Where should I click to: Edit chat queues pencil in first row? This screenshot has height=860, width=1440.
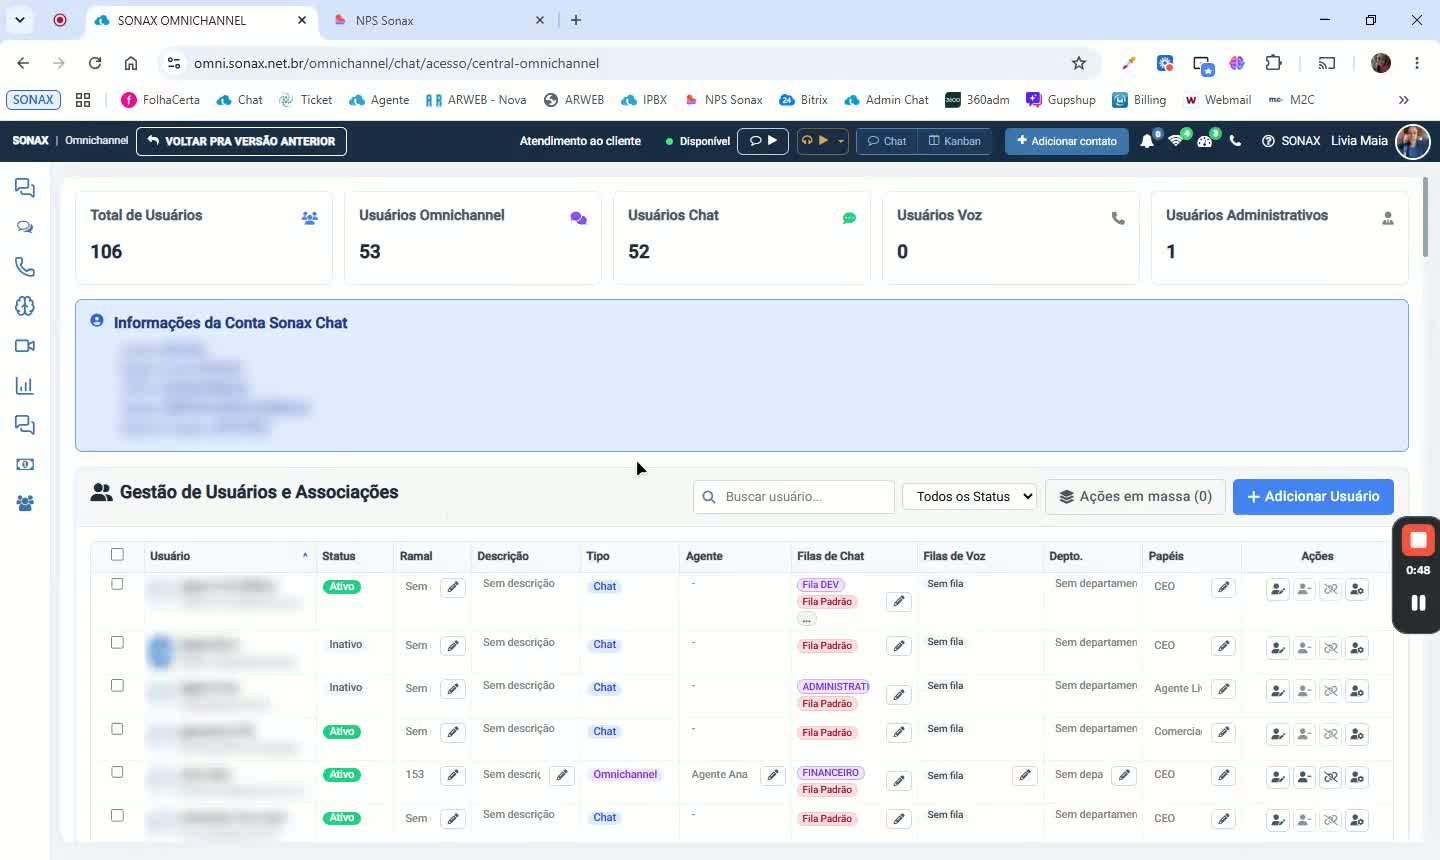[899, 601]
